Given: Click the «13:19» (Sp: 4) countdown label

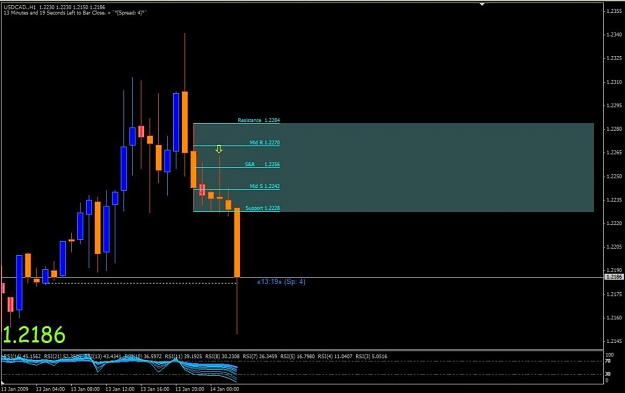Looking at the screenshot, I should pos(281,282).
